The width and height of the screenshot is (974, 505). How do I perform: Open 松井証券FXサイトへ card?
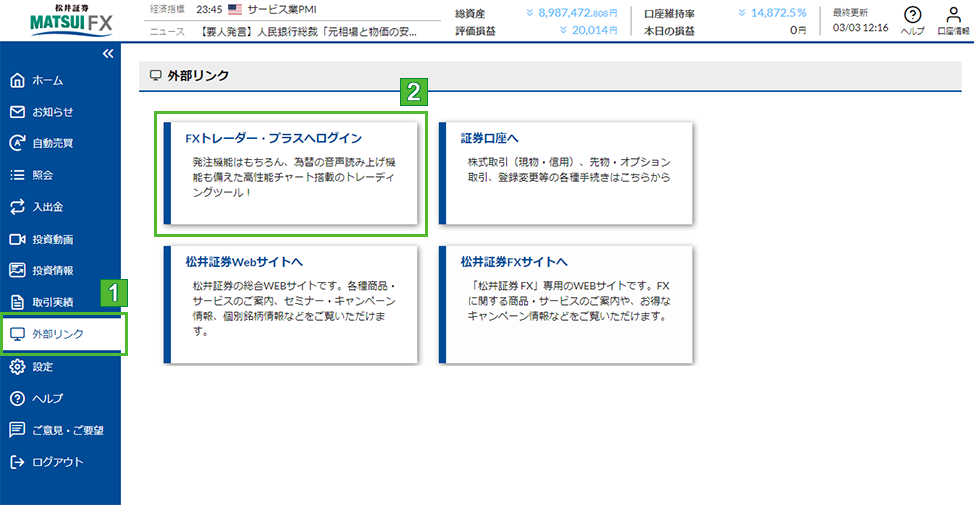click(x=566, y=304)
